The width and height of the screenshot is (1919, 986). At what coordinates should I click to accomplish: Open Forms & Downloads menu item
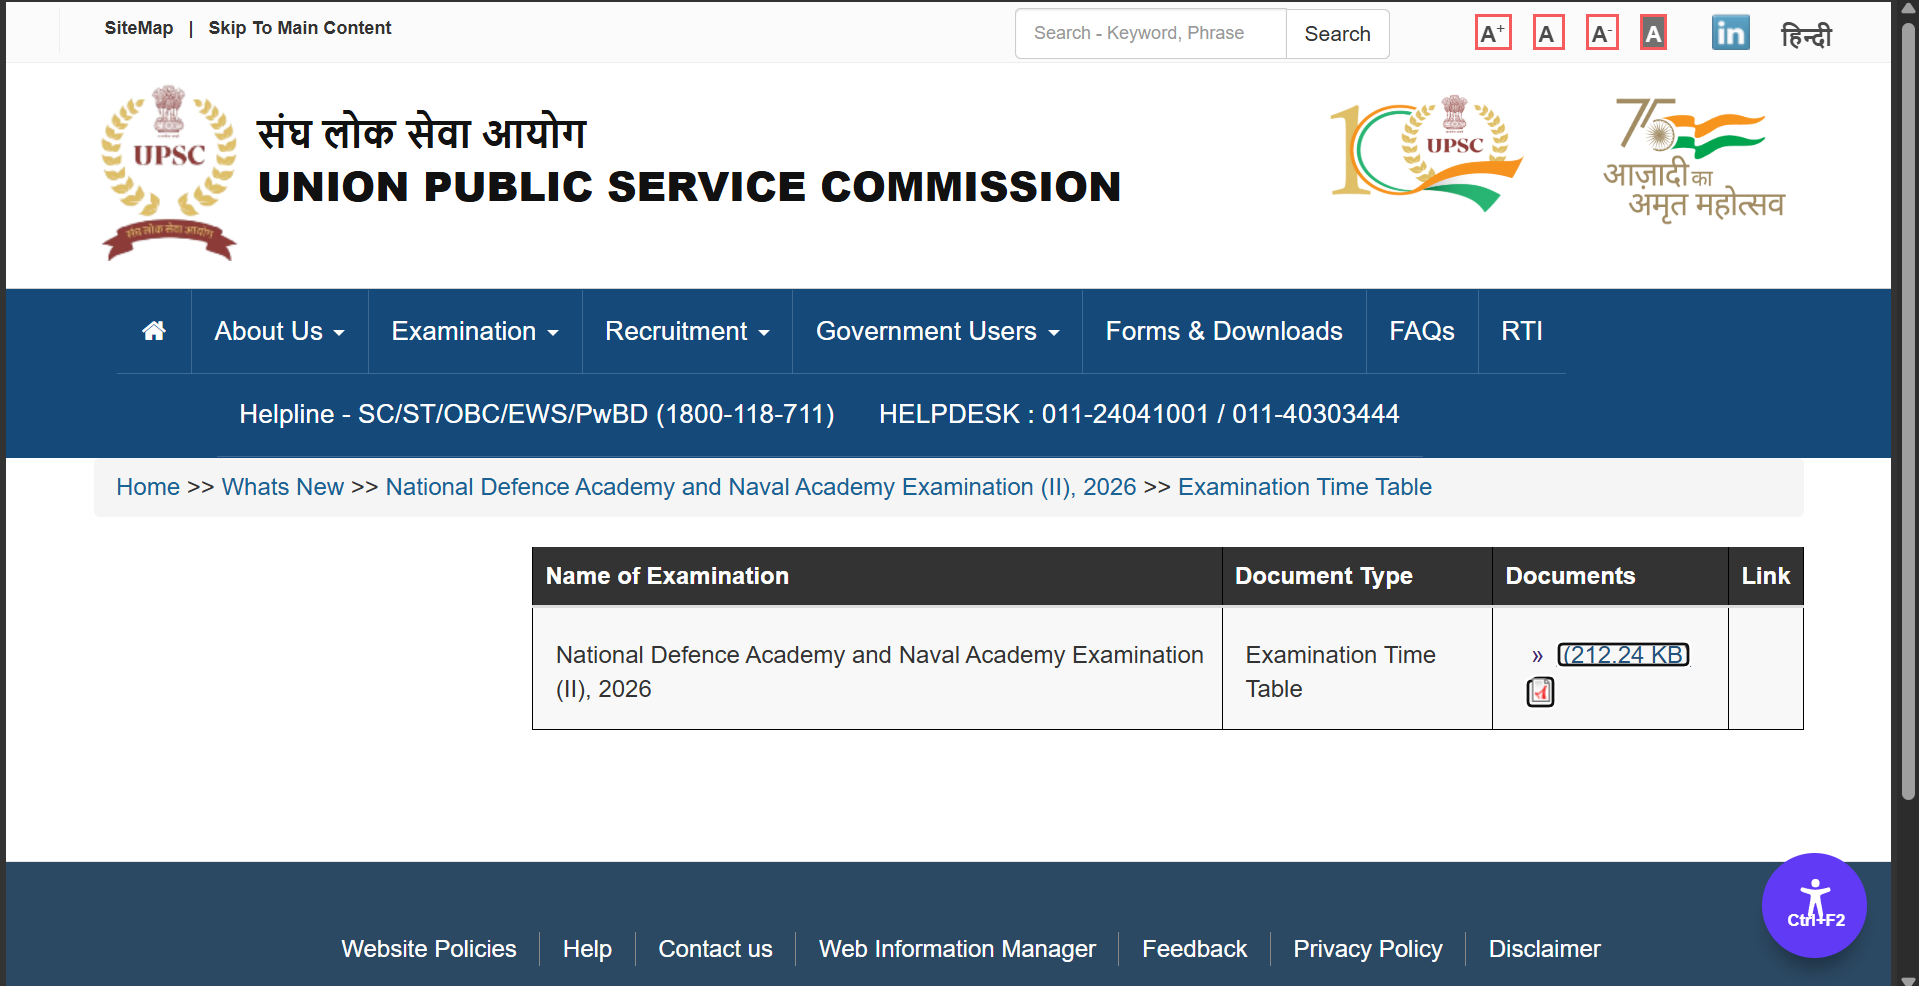1224,331
